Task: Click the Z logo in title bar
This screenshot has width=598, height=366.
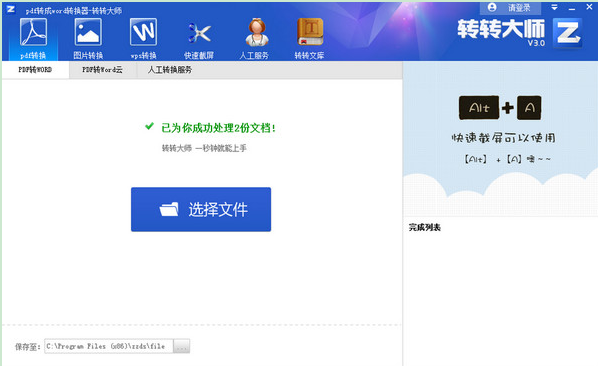Action: (x=11, y=9)
